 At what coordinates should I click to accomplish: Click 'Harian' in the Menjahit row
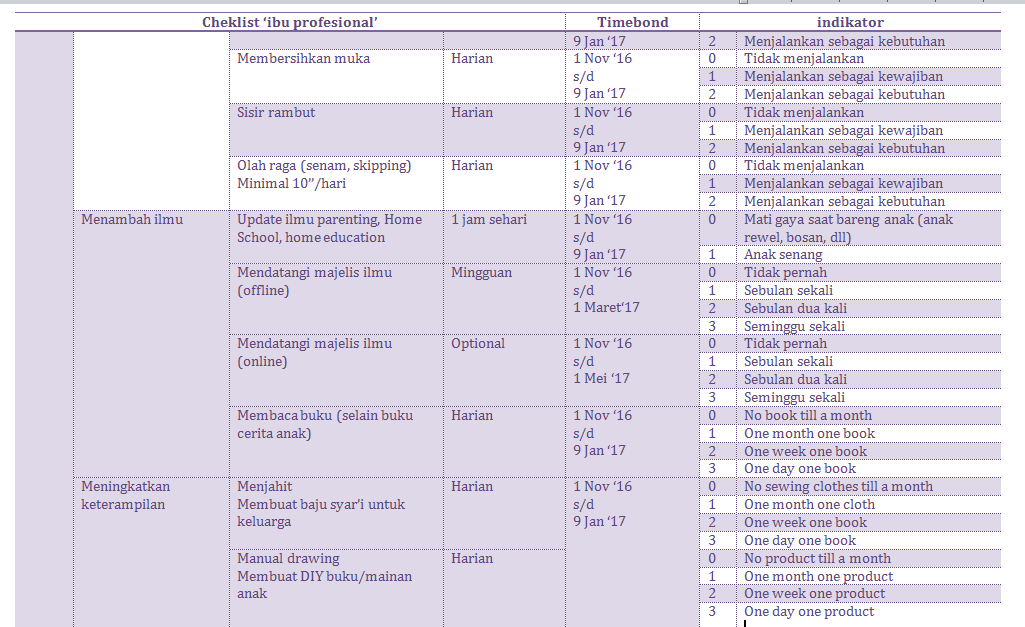[472, 487]
